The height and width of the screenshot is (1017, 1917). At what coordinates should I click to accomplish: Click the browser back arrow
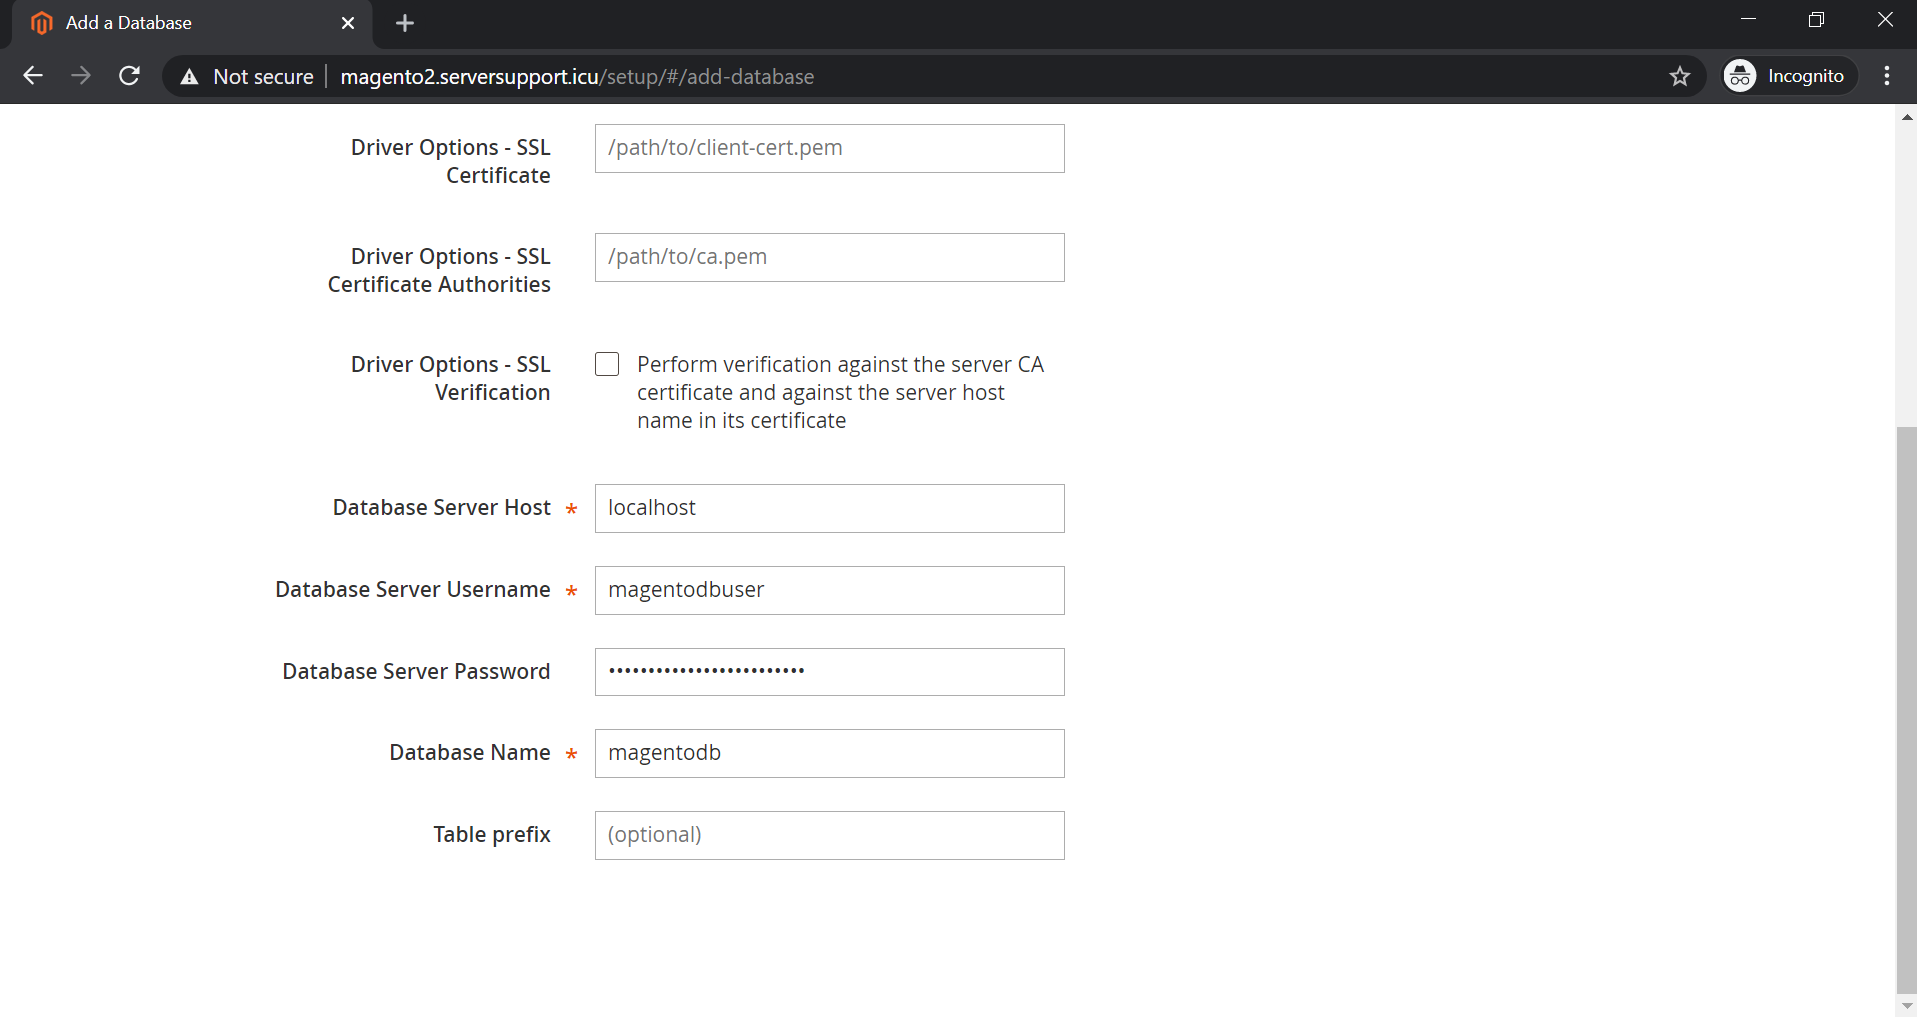[33, 76]
